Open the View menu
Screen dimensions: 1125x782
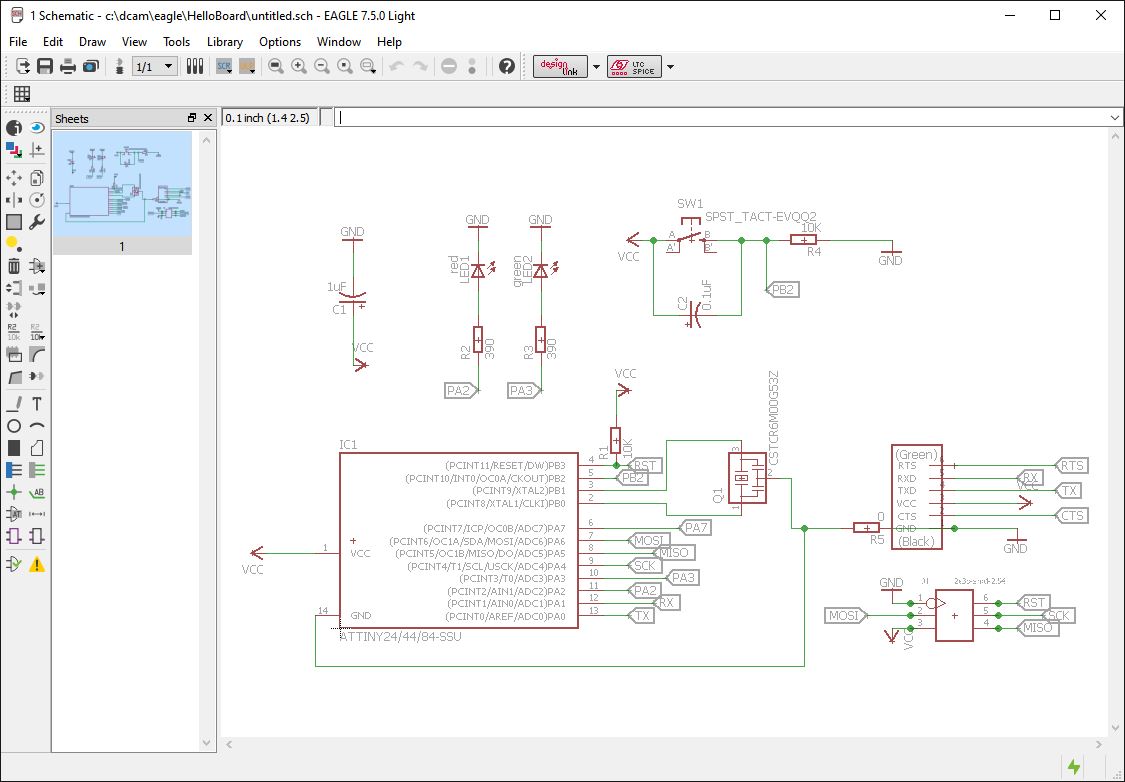coord(134,42)
